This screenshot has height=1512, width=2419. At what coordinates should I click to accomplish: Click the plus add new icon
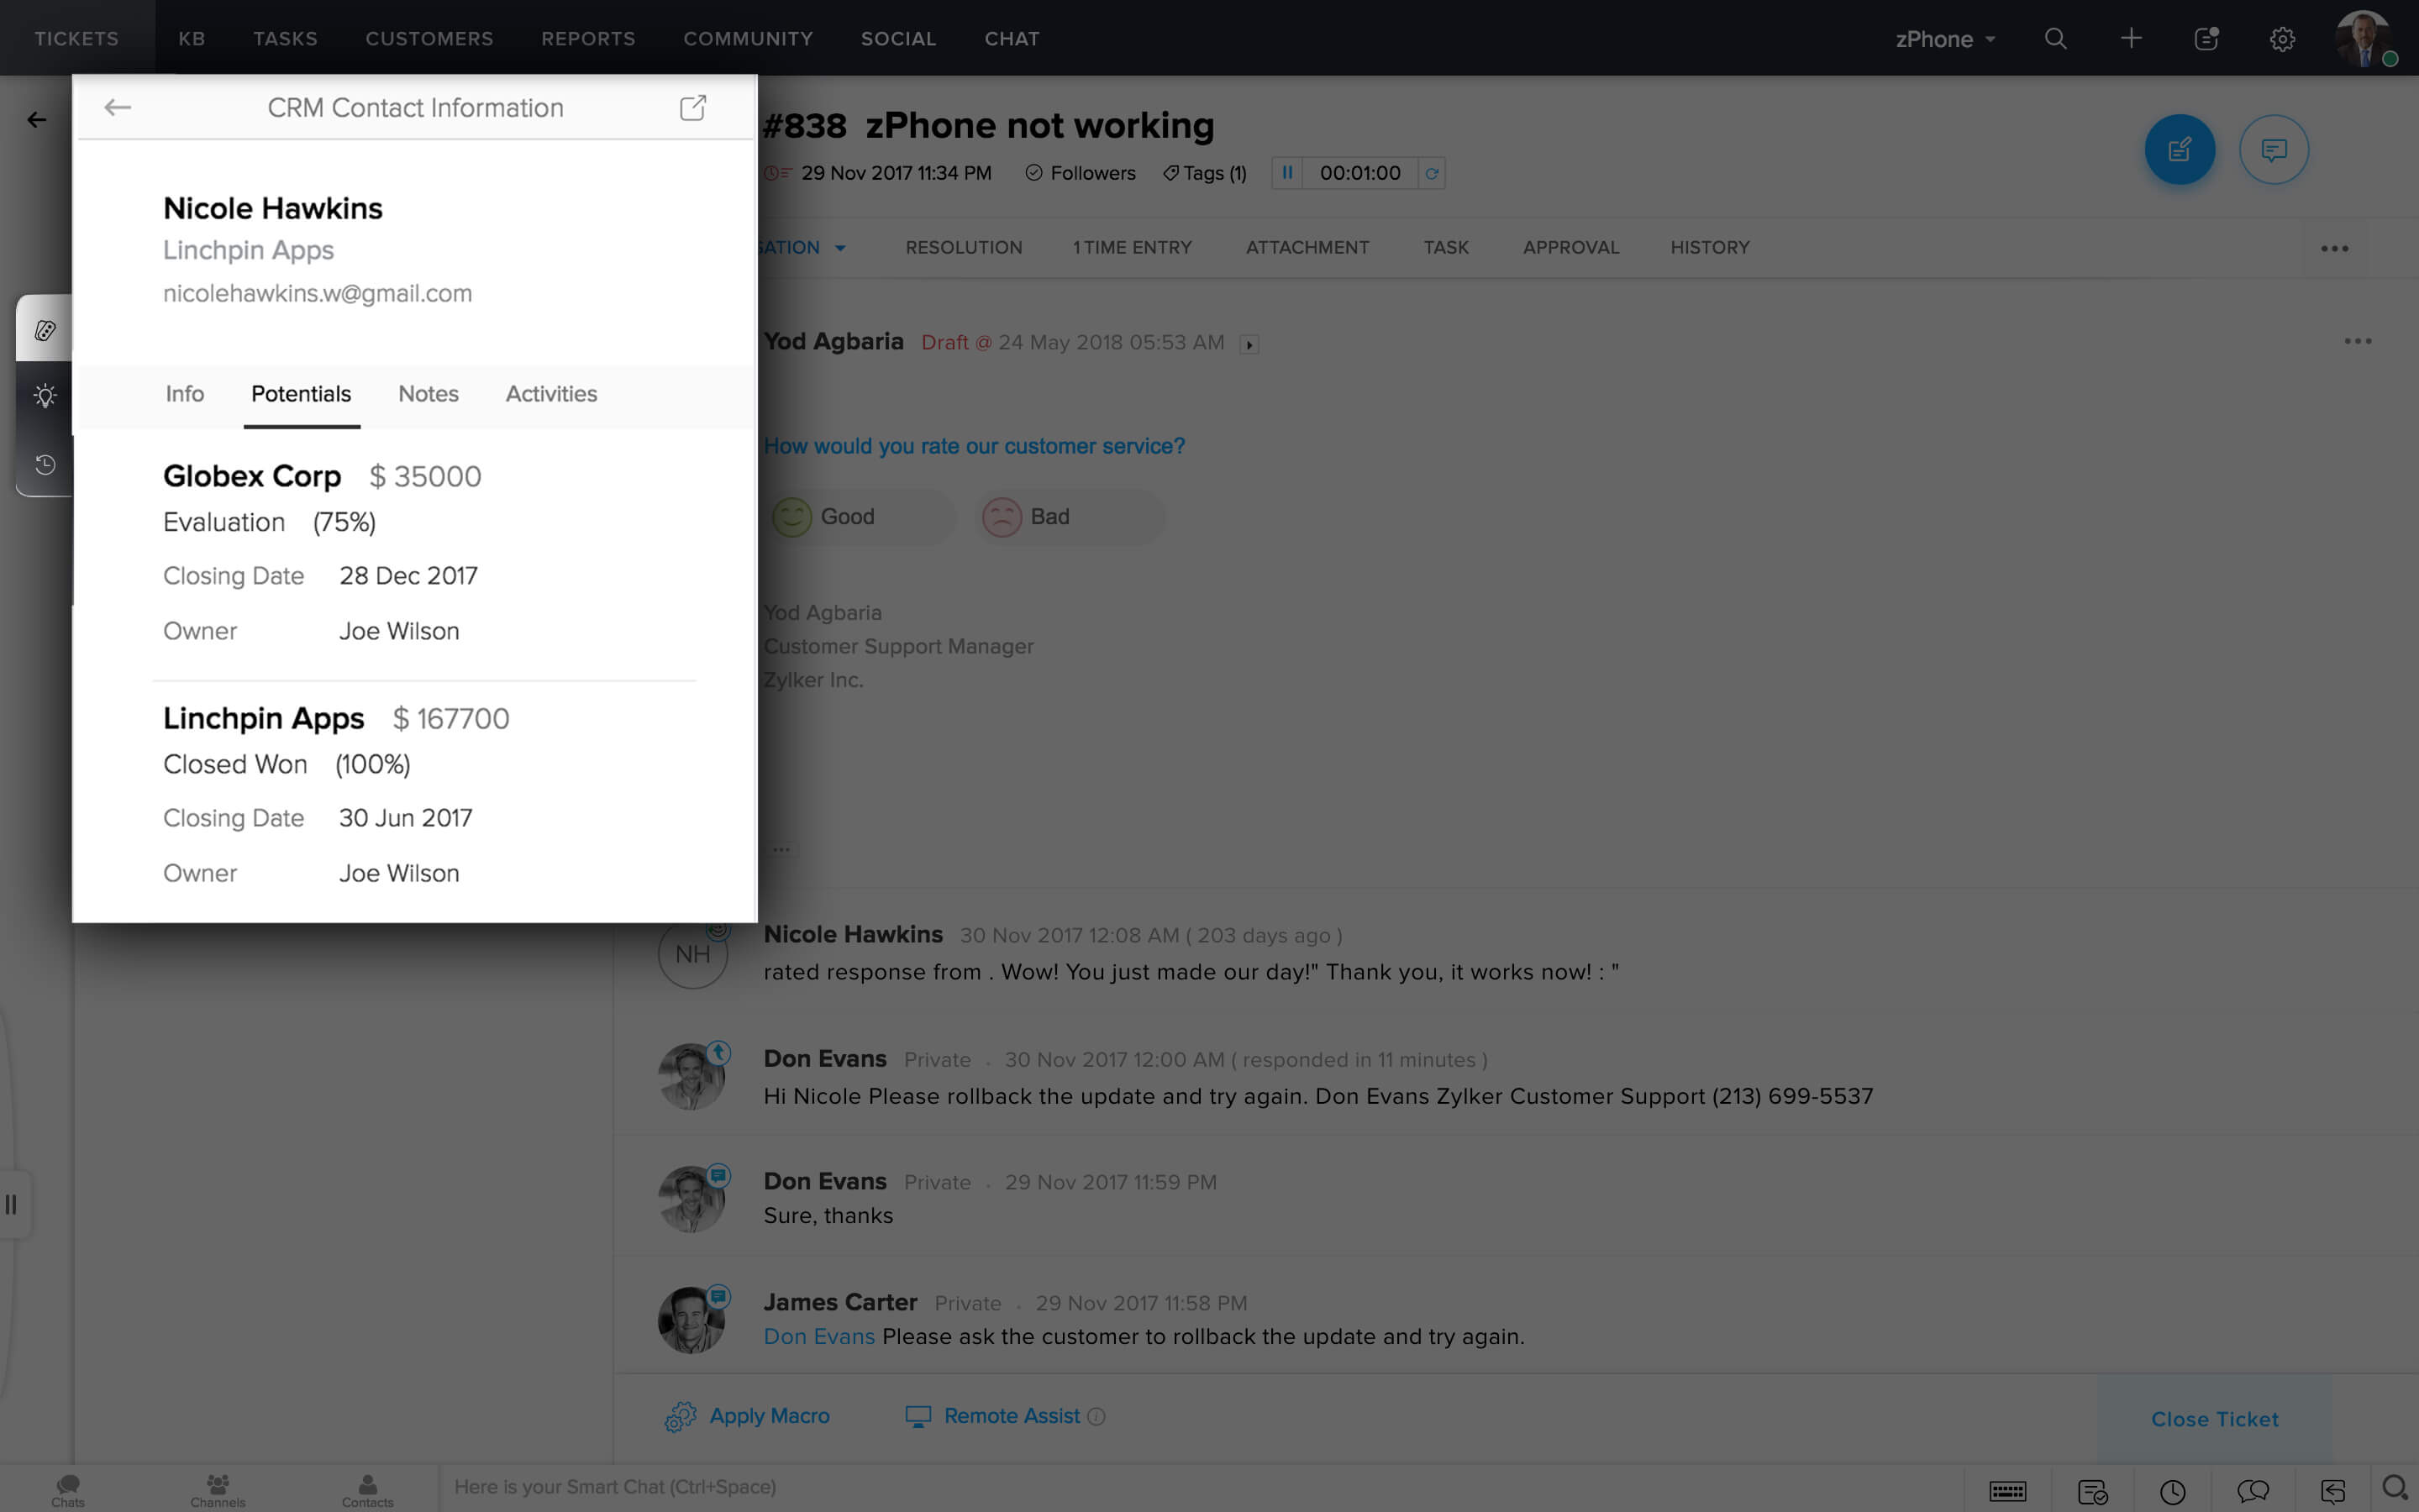point(2131,38)
